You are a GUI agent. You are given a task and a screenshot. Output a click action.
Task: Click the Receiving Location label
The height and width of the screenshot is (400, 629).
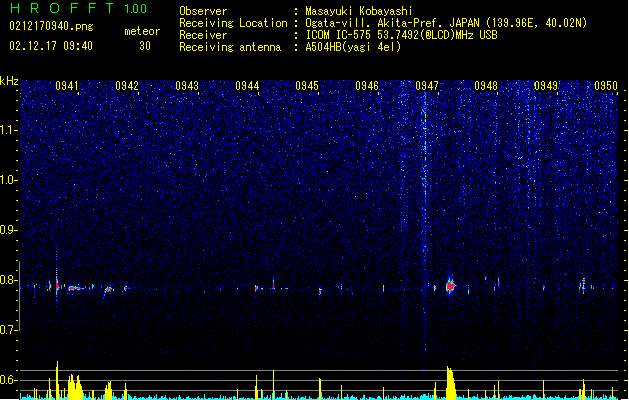233,23
